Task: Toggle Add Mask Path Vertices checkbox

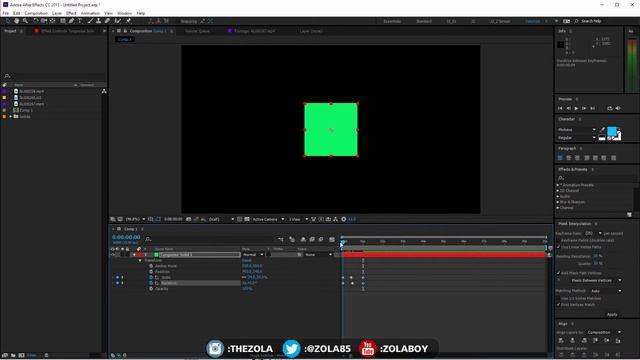Action: (558, 273)
